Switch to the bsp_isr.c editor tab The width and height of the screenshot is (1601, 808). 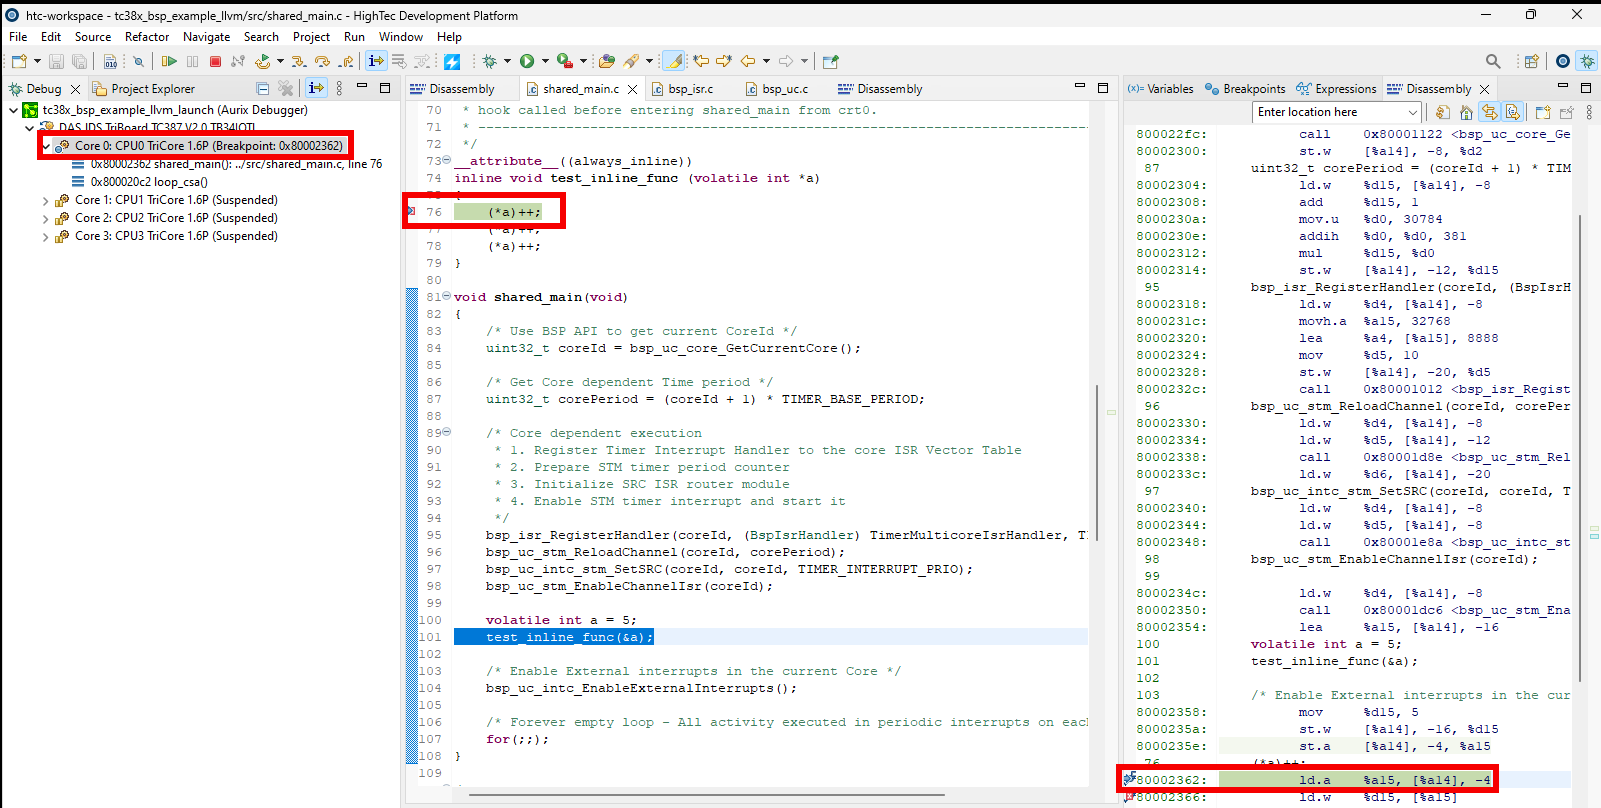point(690,89)
